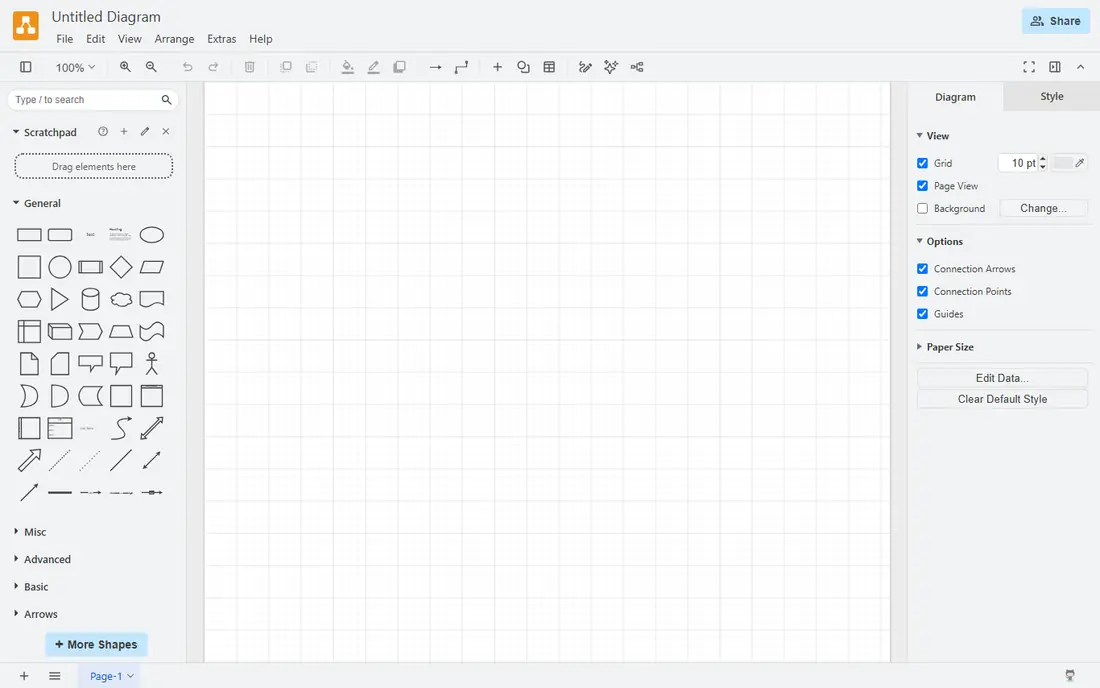Collapse the Options section

[939, 241]
